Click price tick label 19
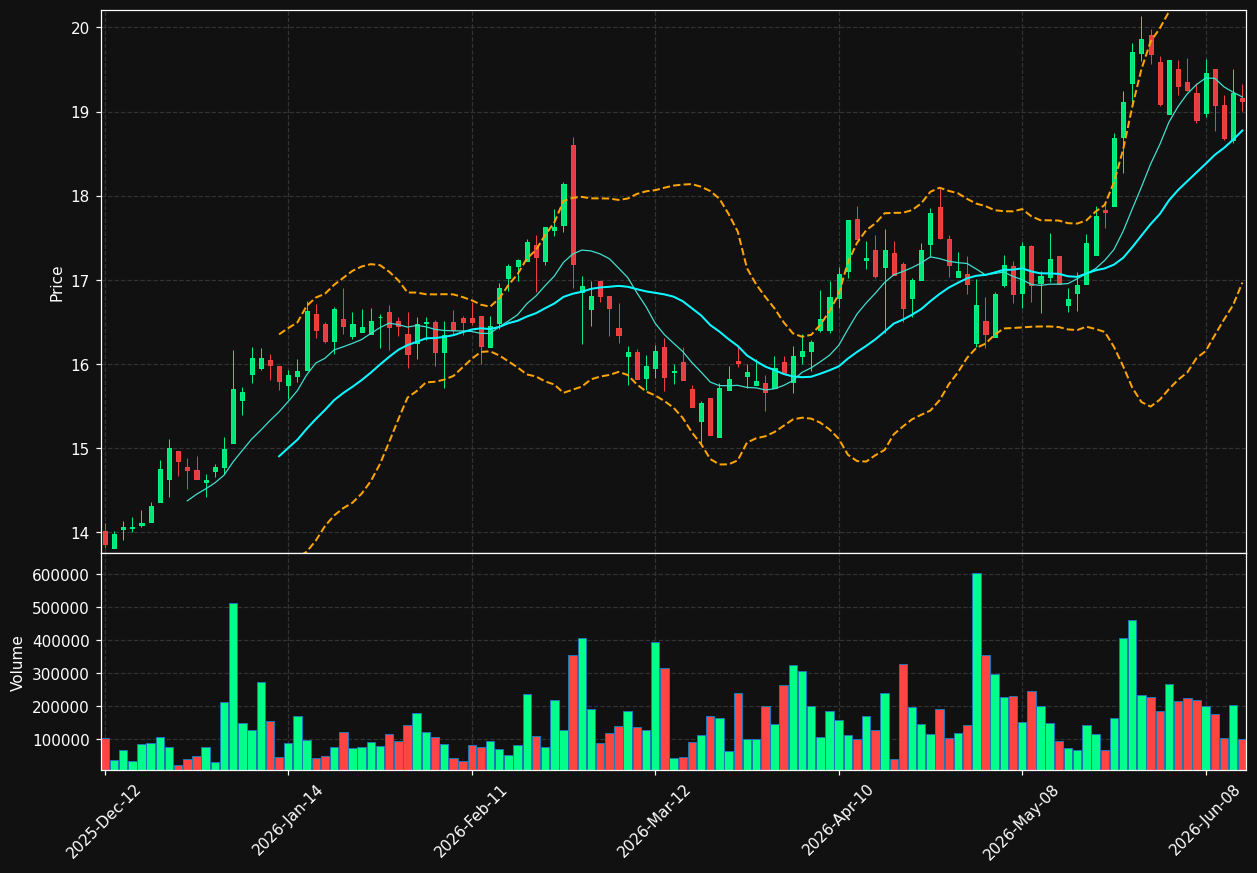Image resolution: width=1257 pixels, height=873 pixels. pos(80,112)
